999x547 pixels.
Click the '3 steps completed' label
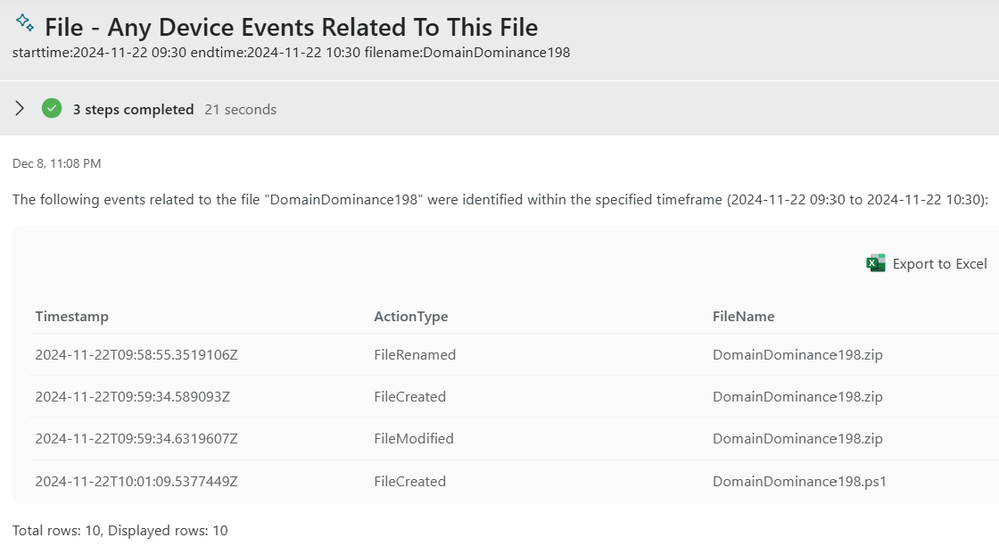click(133, 110)
